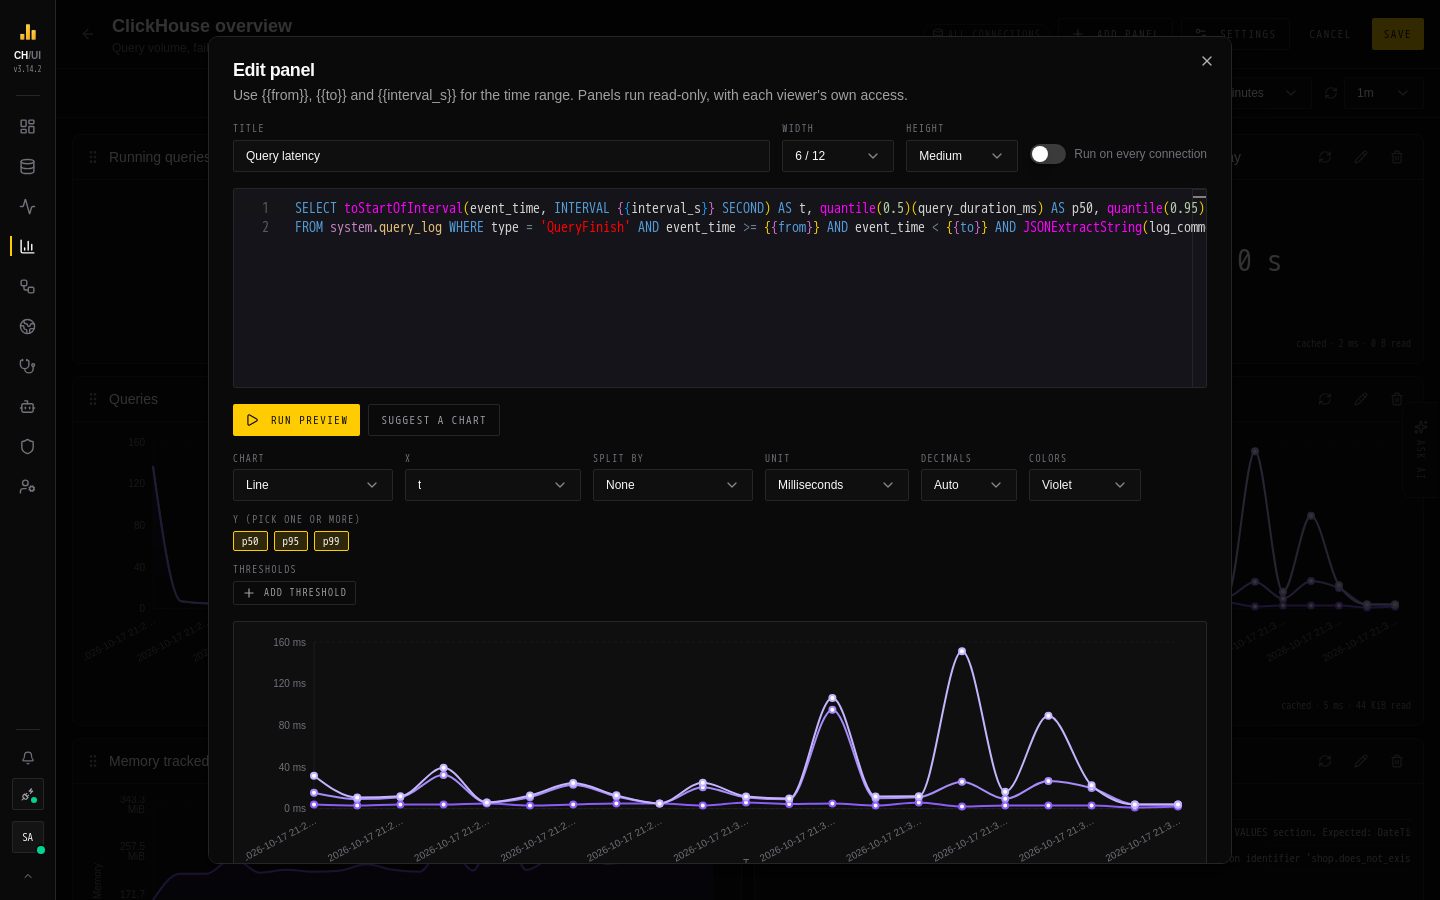Open the 1m refresh interval dropdown

(1384, 93)
